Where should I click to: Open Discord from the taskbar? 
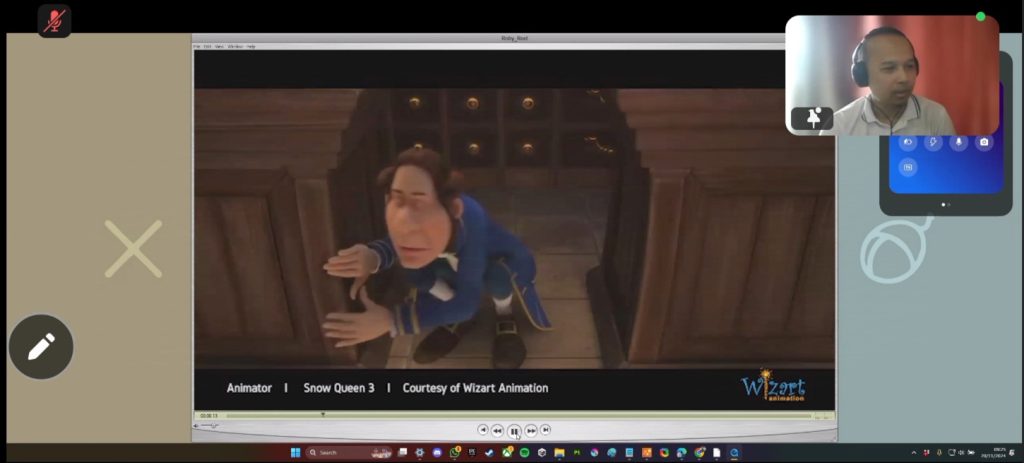pyautogui.click(x=437, y=453)
